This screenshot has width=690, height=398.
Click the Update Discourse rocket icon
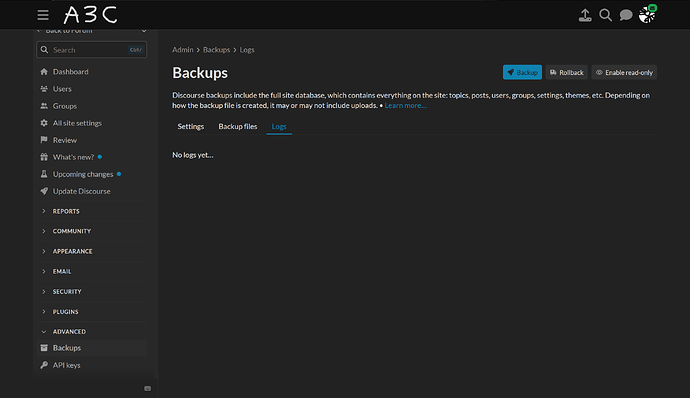pyautogui.click(x=44, y=191)
